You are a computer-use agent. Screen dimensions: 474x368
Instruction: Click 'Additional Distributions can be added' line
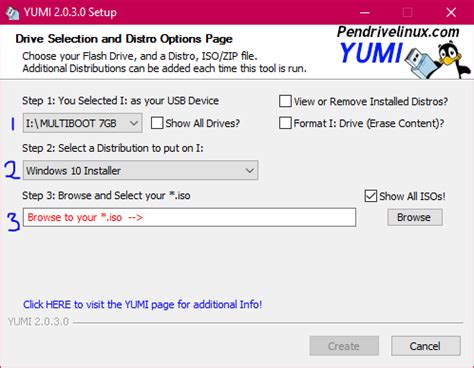point(164,68)
